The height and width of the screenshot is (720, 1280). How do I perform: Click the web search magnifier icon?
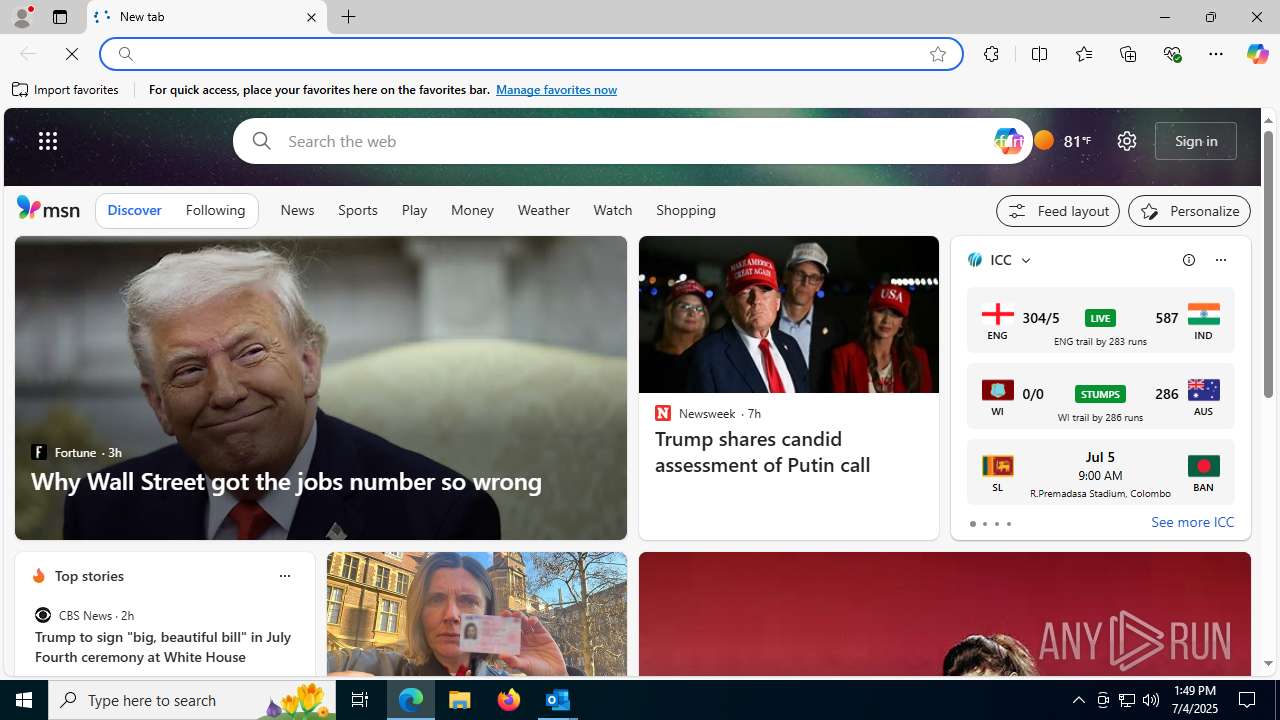(x=261, y=141)
